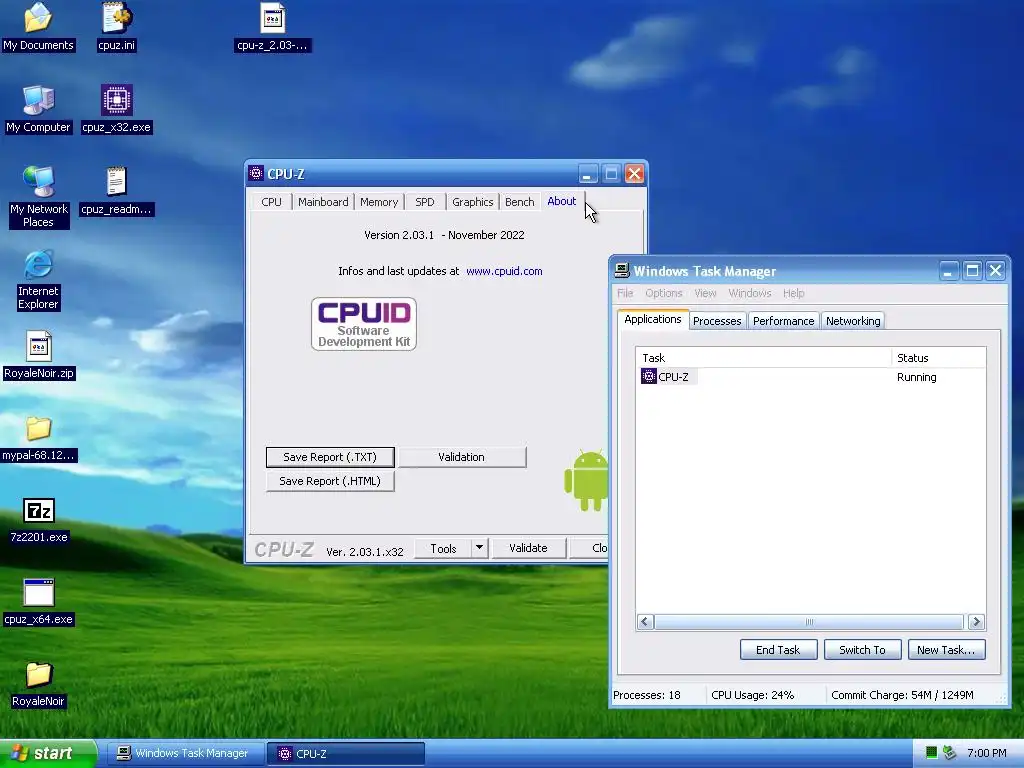Viewport: 1024px width, 768px height.
Task: Click the Validation button in About tab
Action: coord(462,457)
